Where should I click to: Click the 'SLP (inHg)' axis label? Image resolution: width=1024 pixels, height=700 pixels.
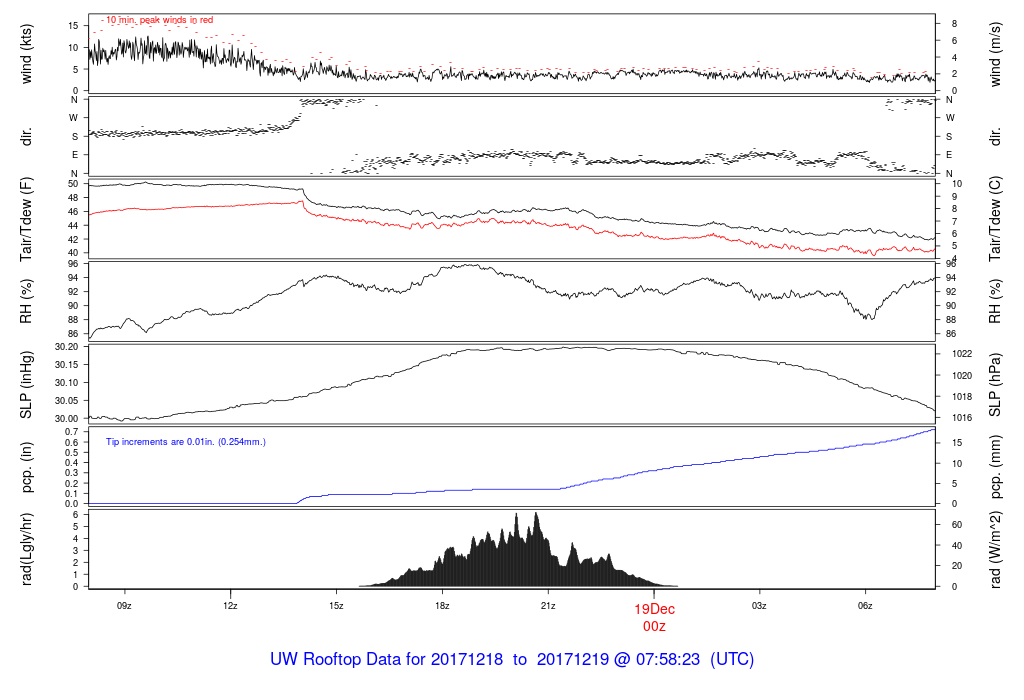coord(26,385)
